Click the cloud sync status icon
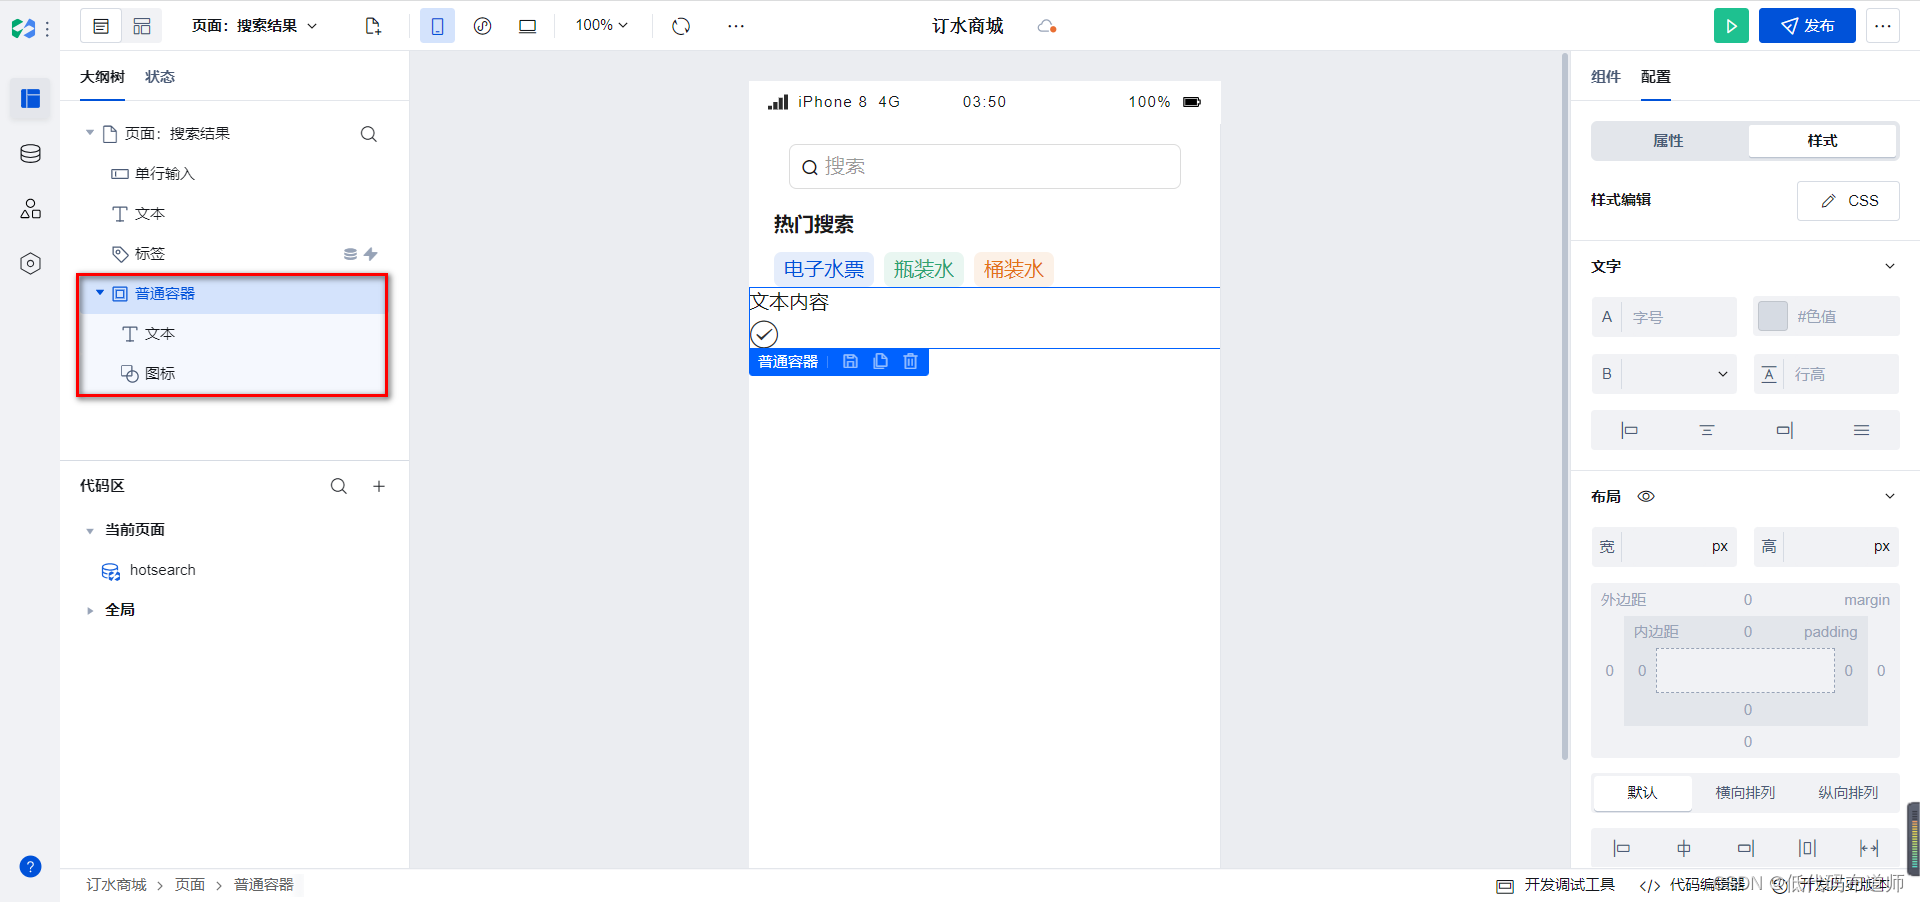This screenshot has height=902, width=1920. pyautogui.click(x=1047, y=26)
